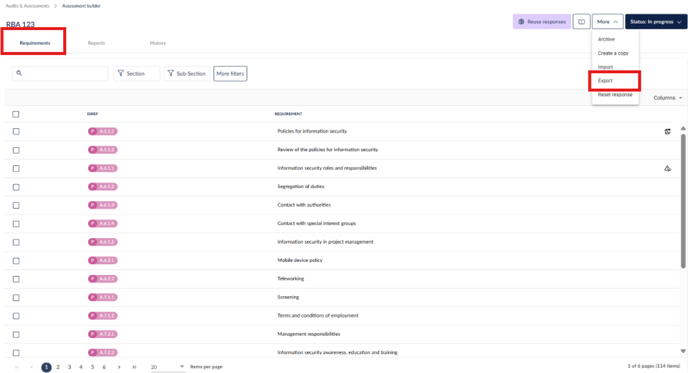
Task: Go to the next page arrow
Action: point(119,367)
